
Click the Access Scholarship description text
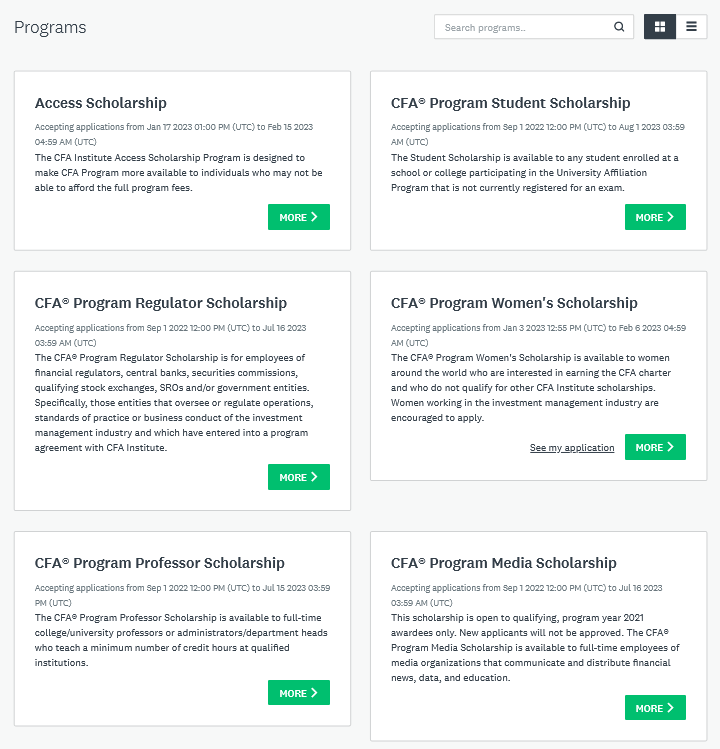point(179,172)
